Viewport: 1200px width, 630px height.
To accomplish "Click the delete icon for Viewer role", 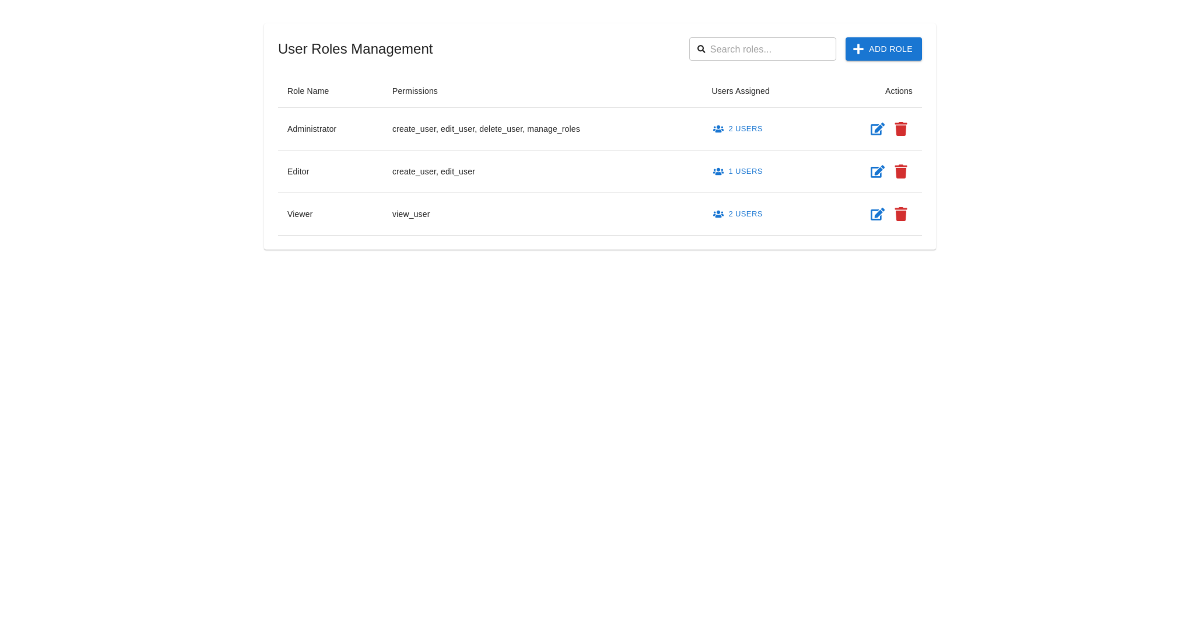I will (x=901, y=214).
